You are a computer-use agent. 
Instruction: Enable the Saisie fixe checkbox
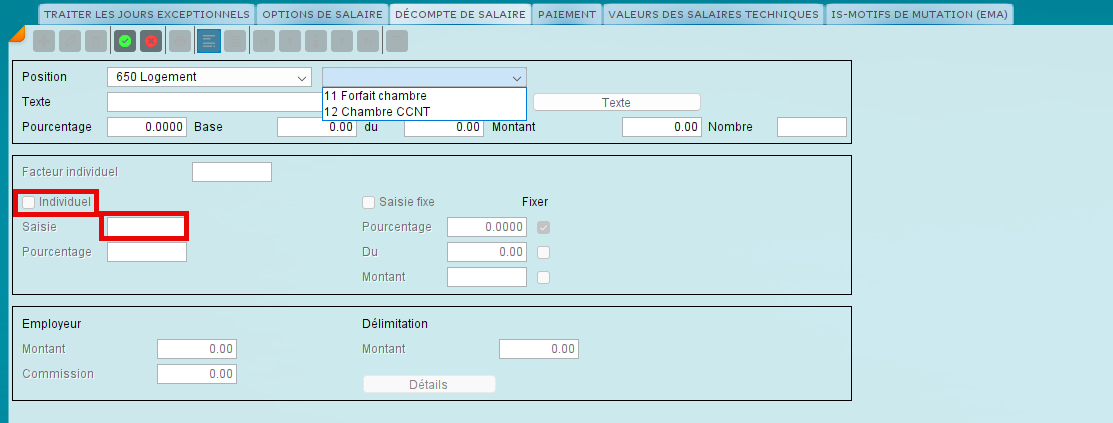coord(368,202)
